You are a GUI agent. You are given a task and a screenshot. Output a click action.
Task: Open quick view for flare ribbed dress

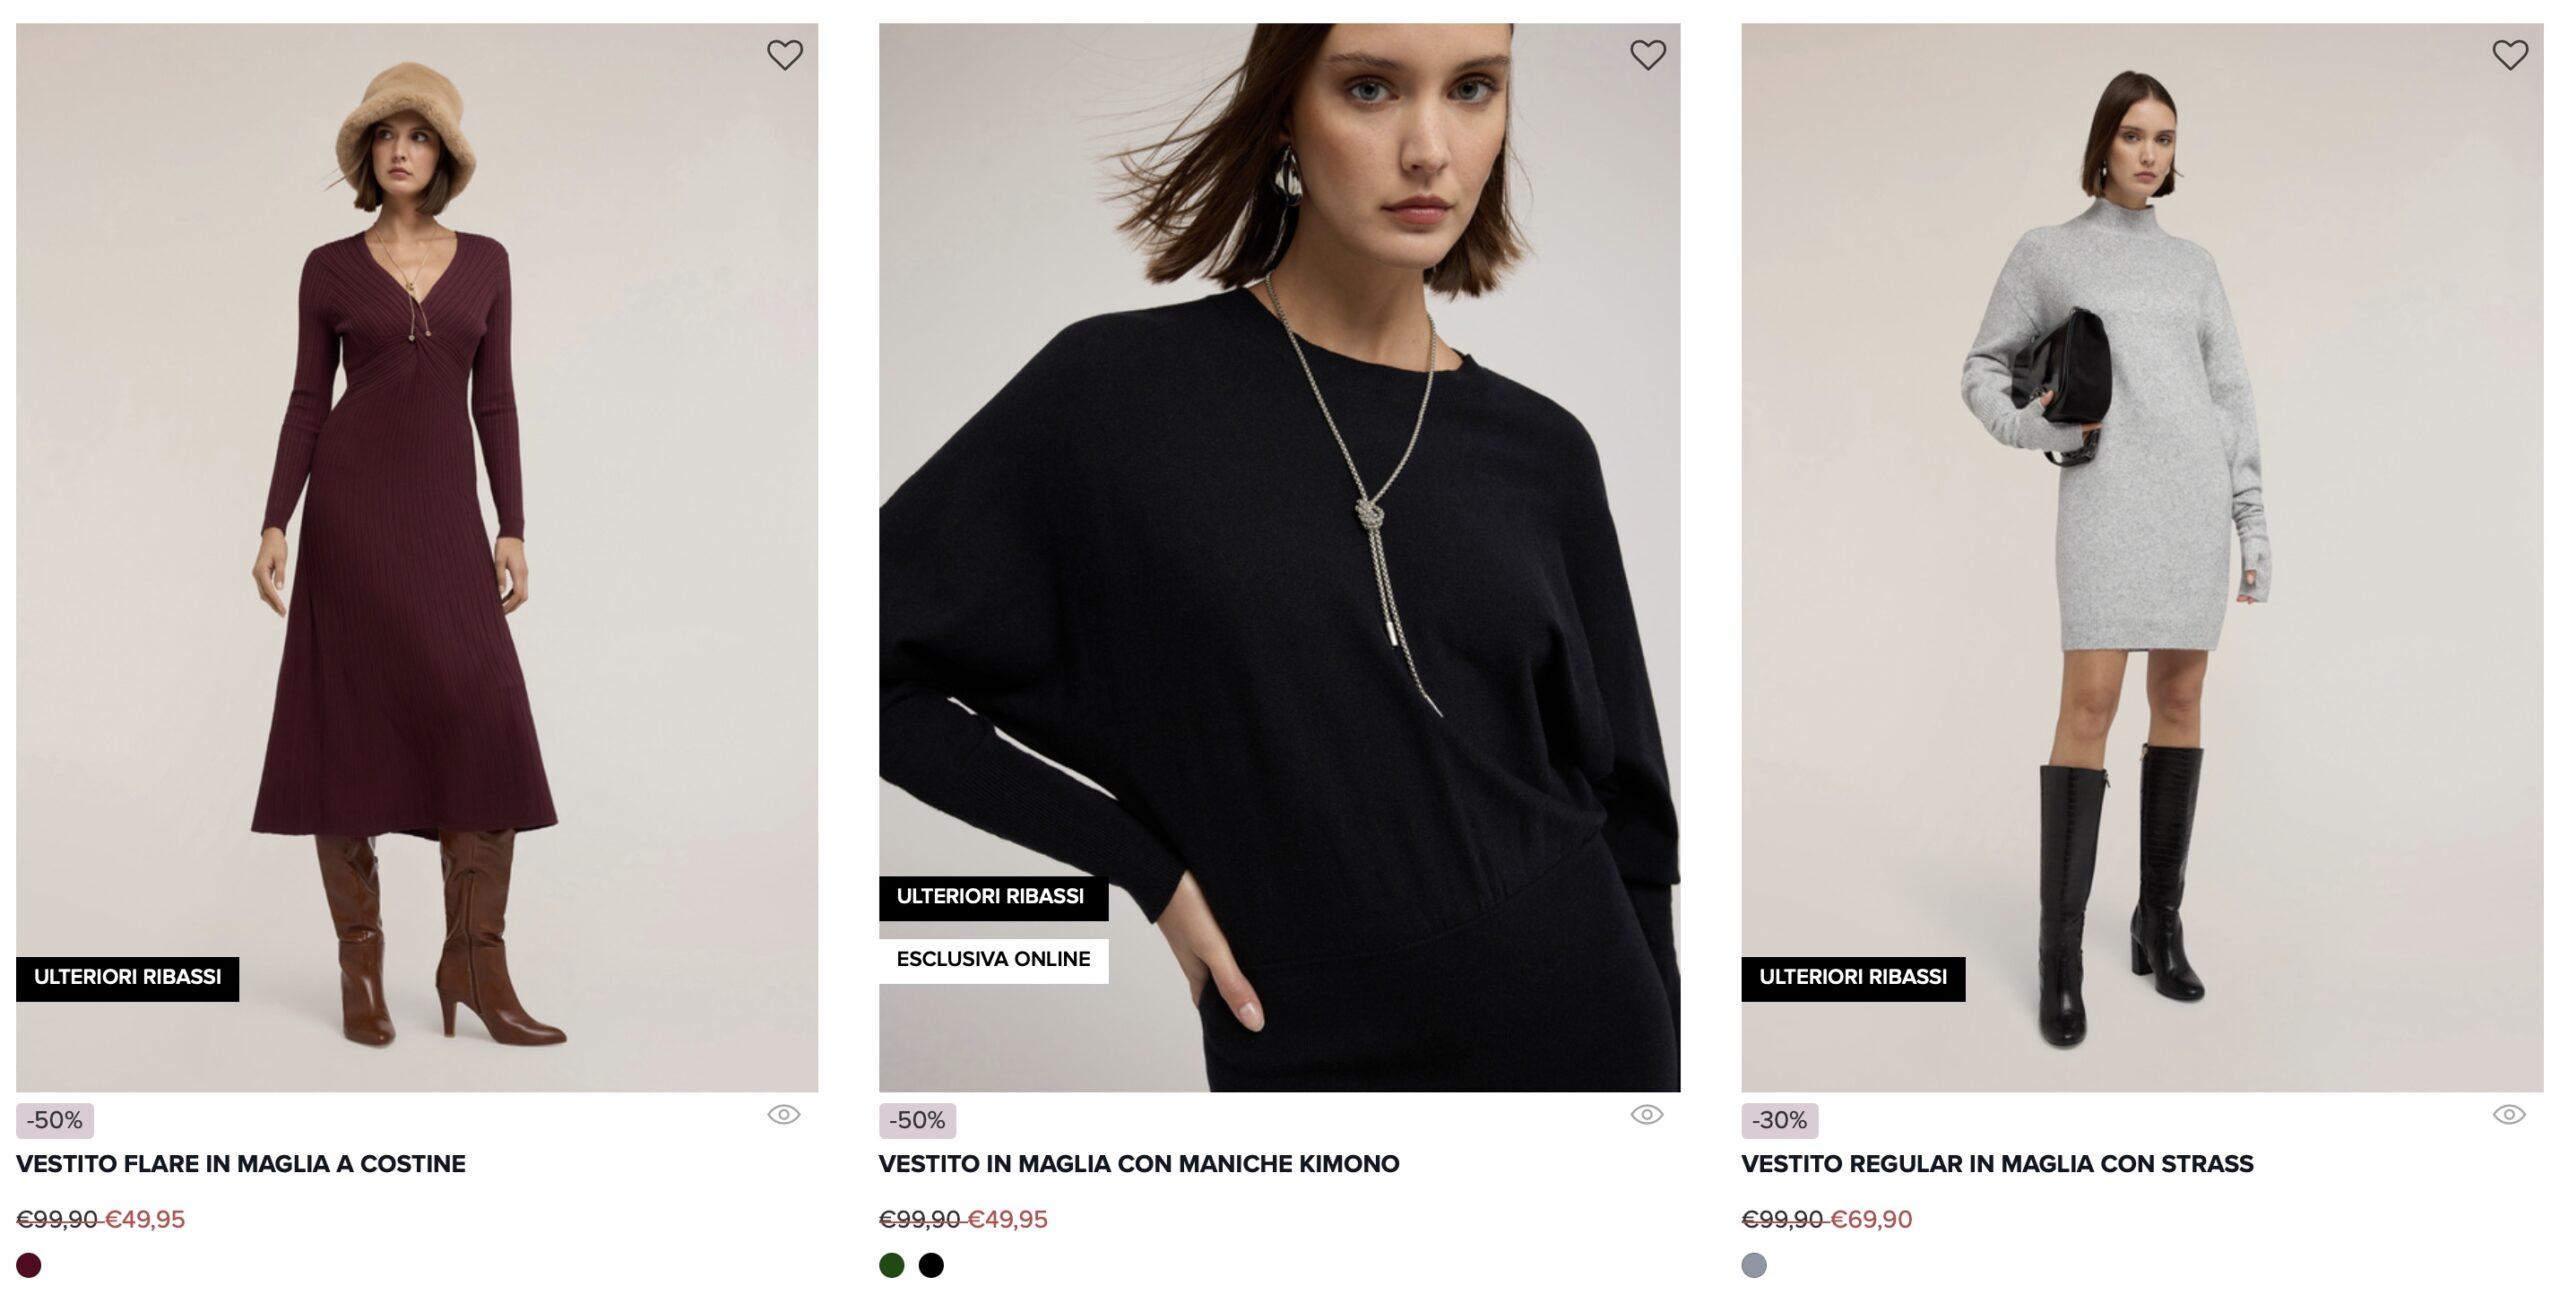[784, 1115]
